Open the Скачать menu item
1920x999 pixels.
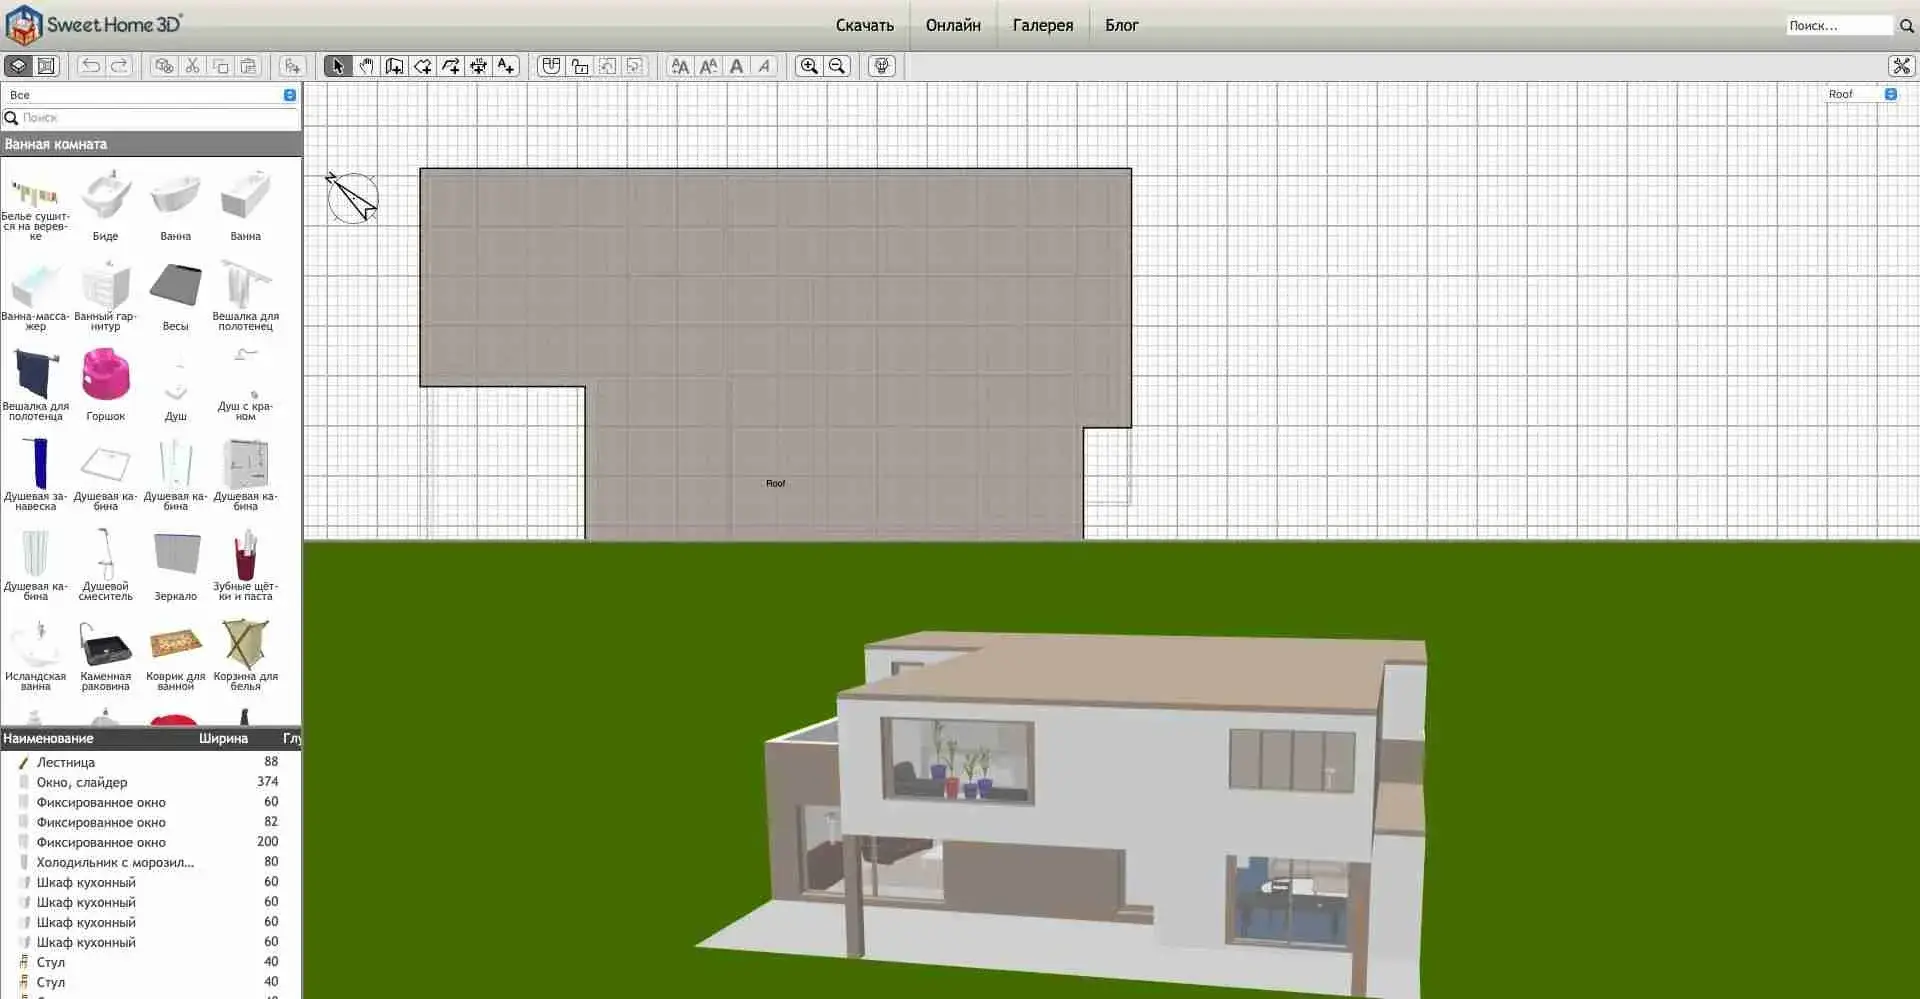point(865,25)
